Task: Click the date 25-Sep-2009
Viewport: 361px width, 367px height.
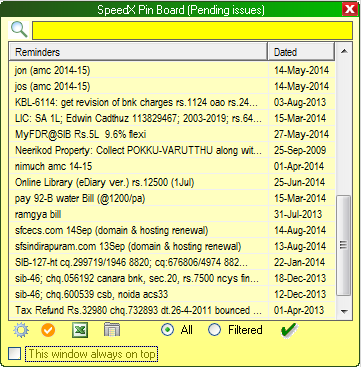Action: pos(300,150)
